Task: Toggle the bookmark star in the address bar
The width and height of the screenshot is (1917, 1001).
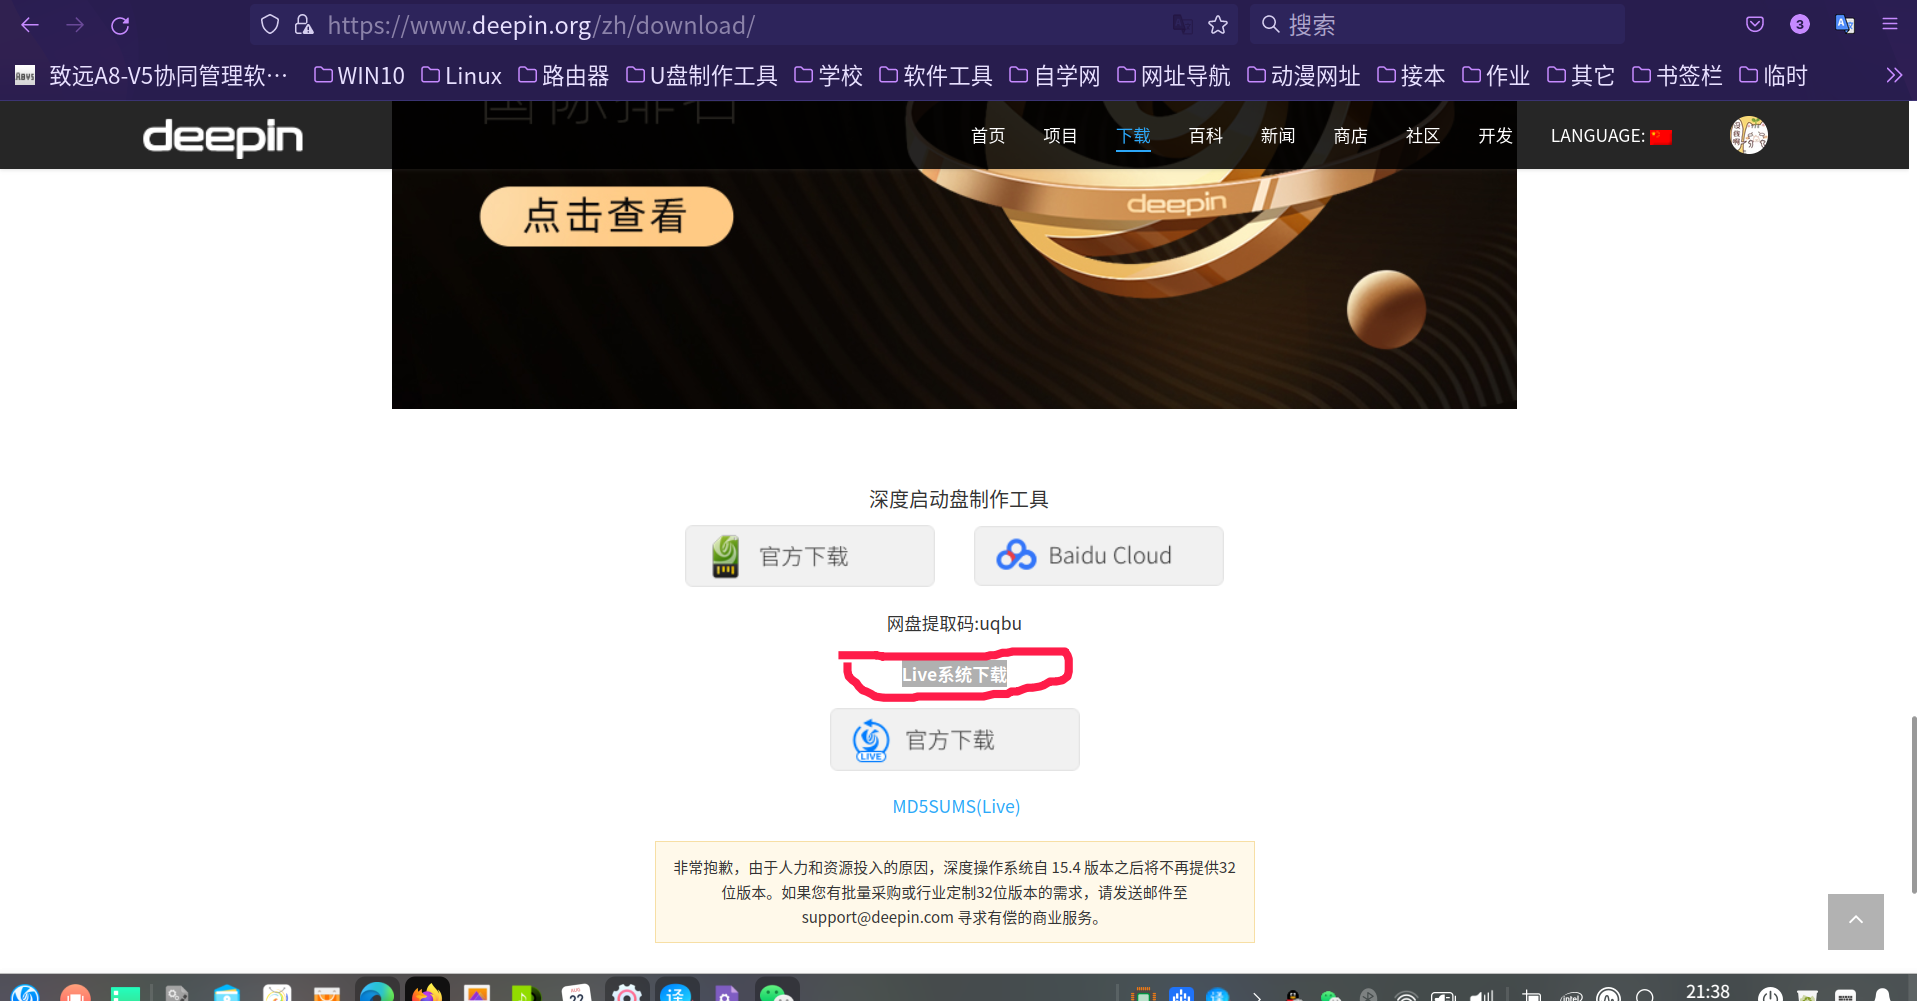Action: tap(1218, 25)
